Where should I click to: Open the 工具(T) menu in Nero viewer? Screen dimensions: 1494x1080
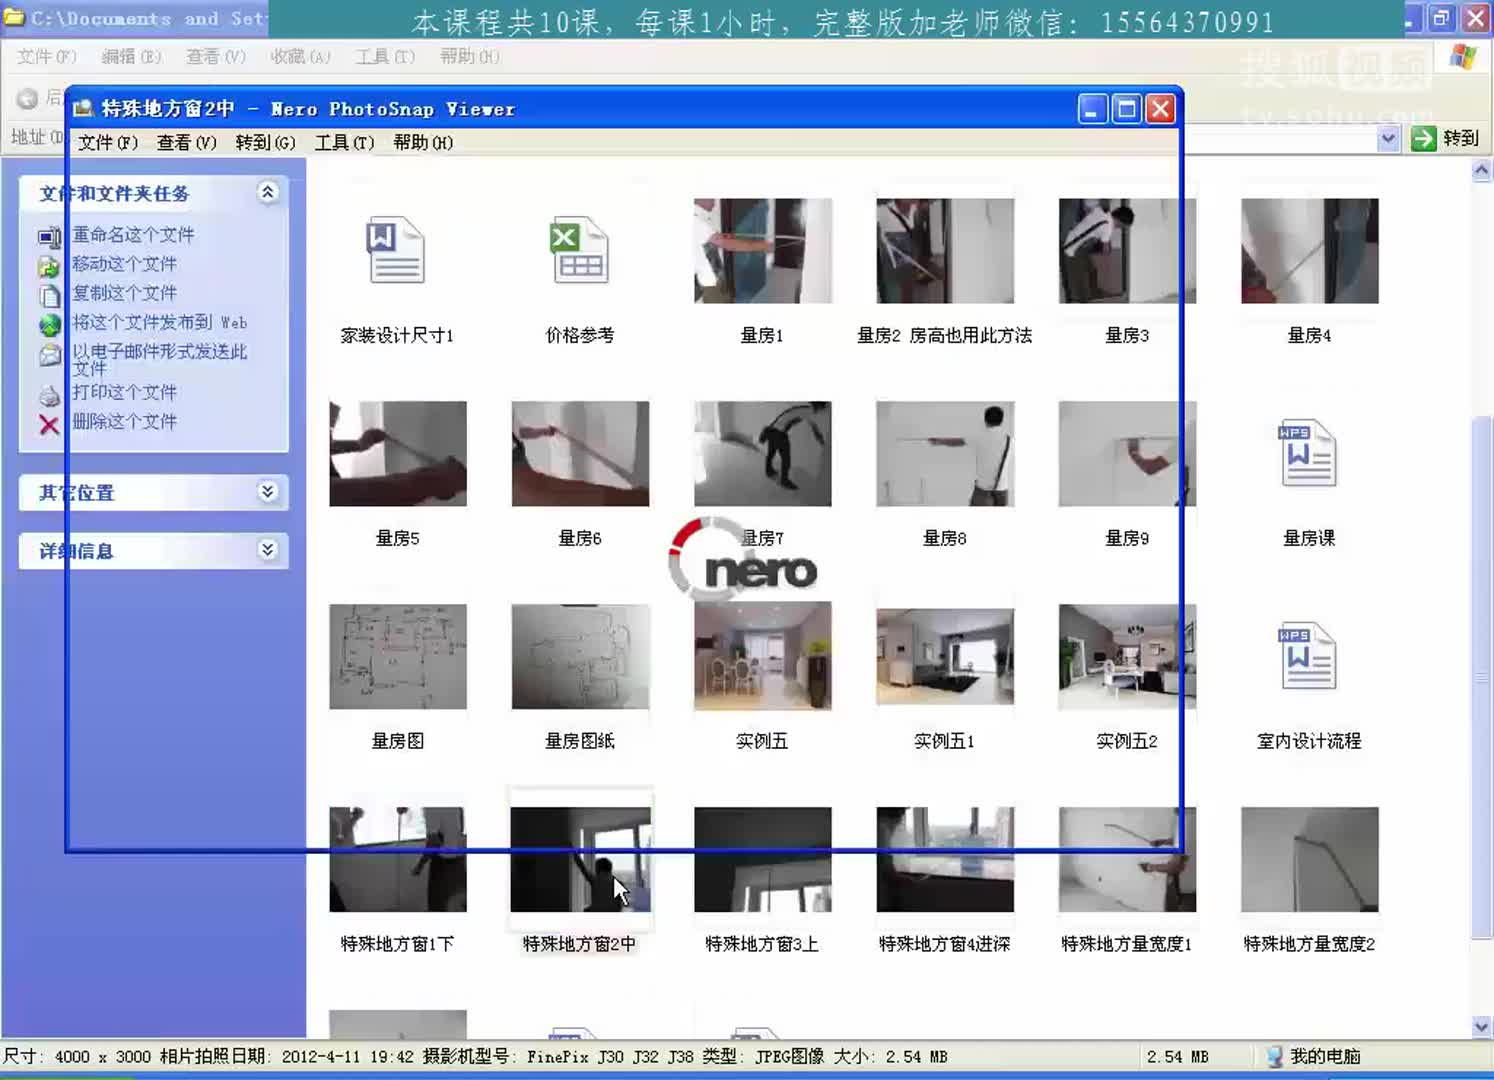[343, 143]
